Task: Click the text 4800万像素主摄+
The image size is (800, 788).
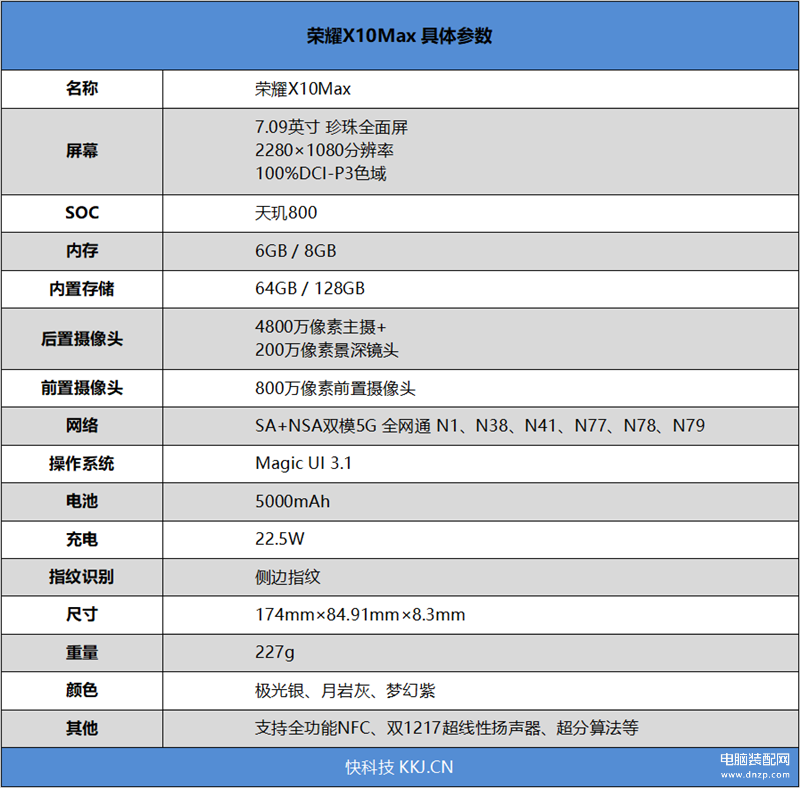Action: [321, 327]
